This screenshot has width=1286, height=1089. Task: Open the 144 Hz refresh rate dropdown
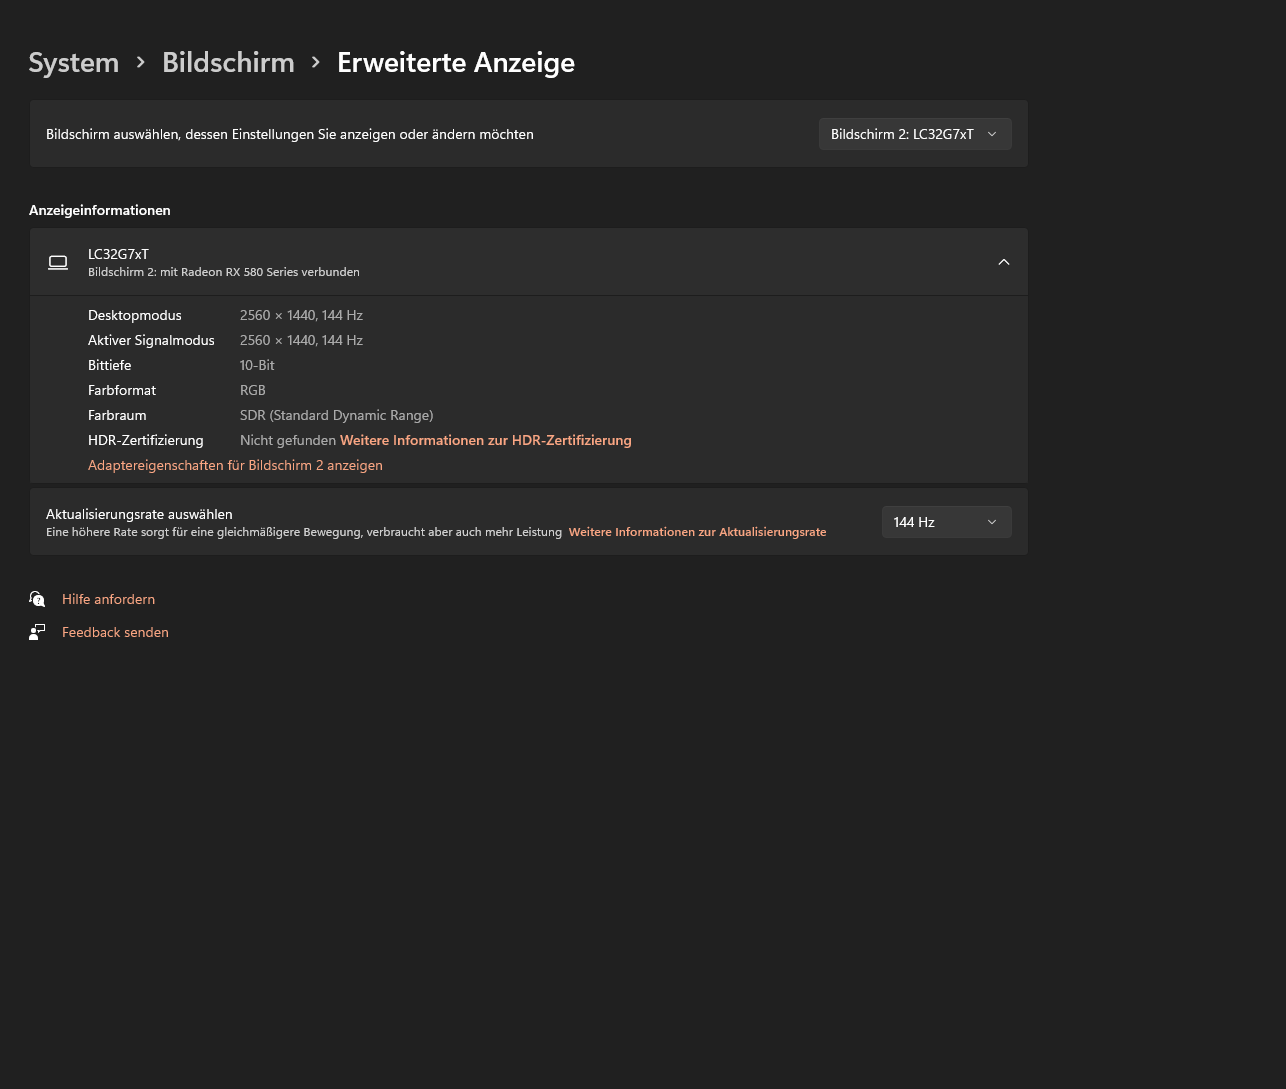pyautogui.click(x=945, y=522)
